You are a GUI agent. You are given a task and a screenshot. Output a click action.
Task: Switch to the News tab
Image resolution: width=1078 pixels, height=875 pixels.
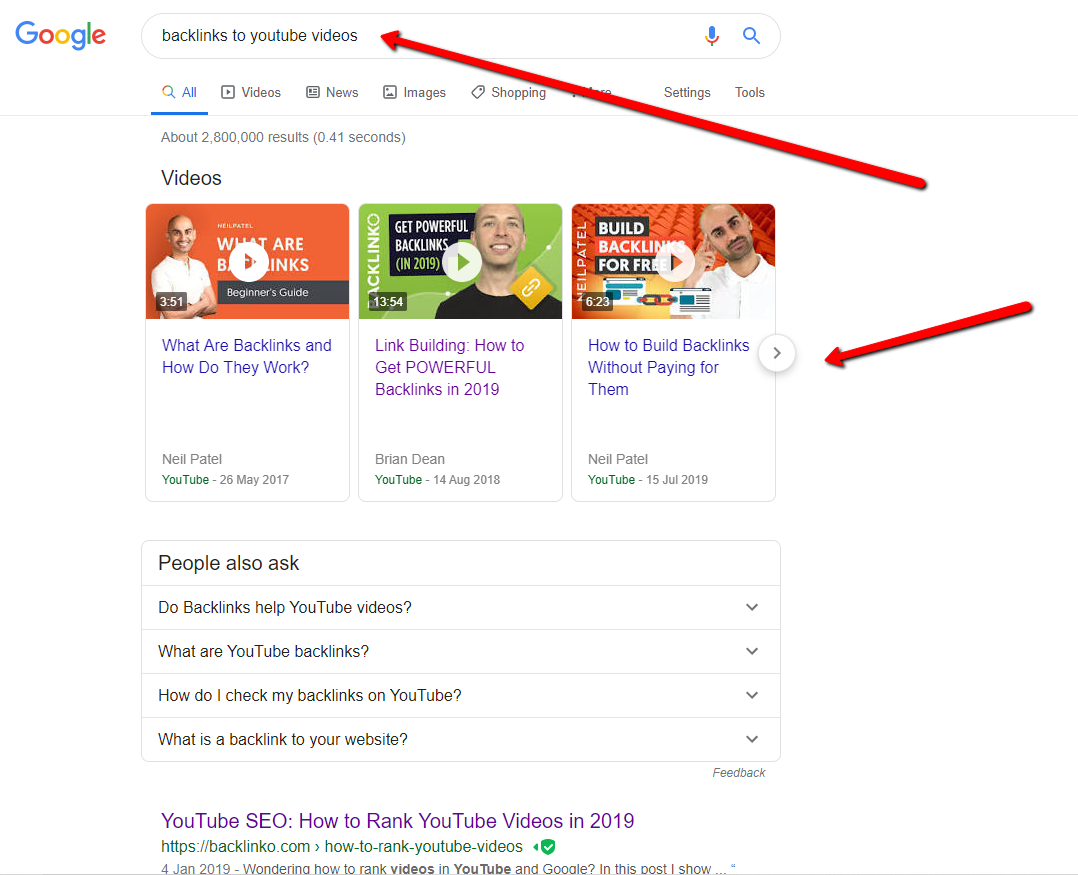point(332,93)
